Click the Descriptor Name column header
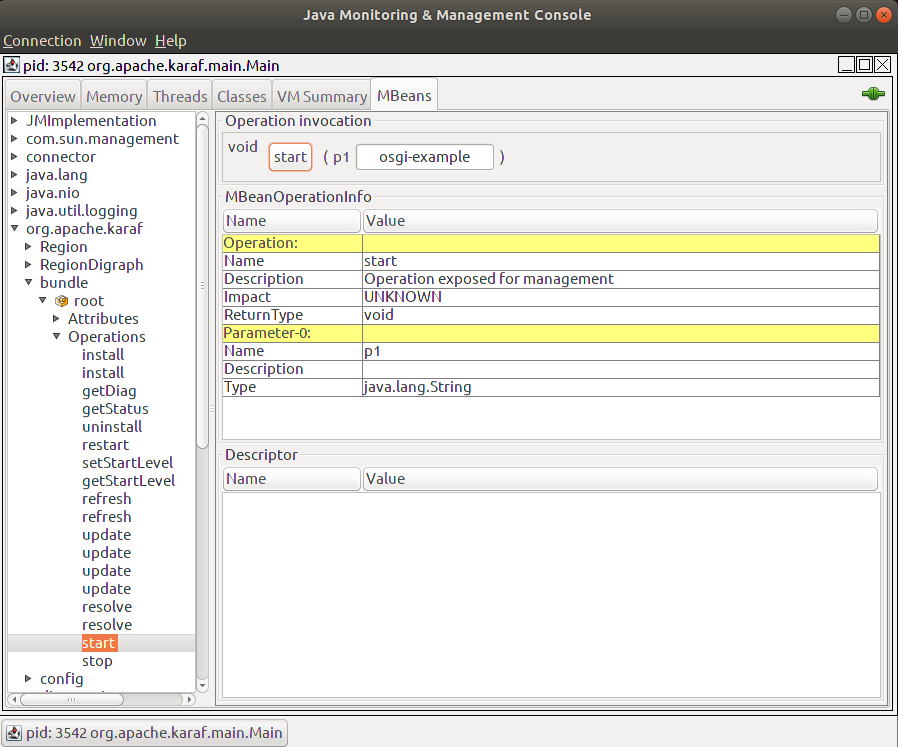 [292, 479]
